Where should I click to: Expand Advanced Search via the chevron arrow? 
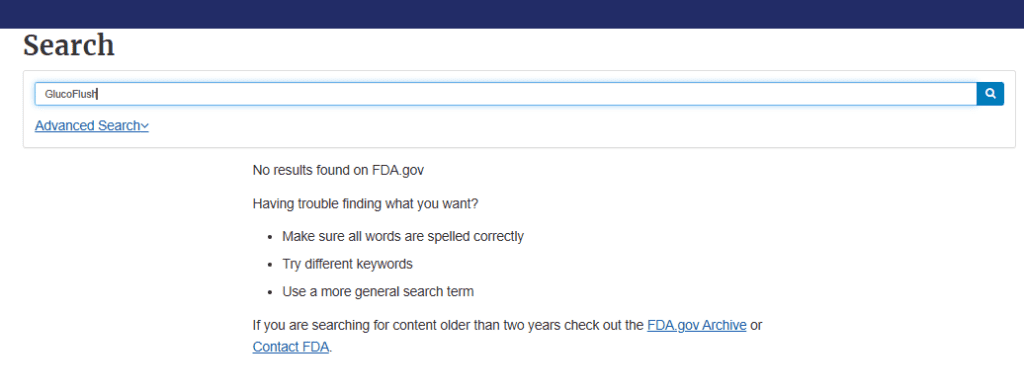coord(145,125)
